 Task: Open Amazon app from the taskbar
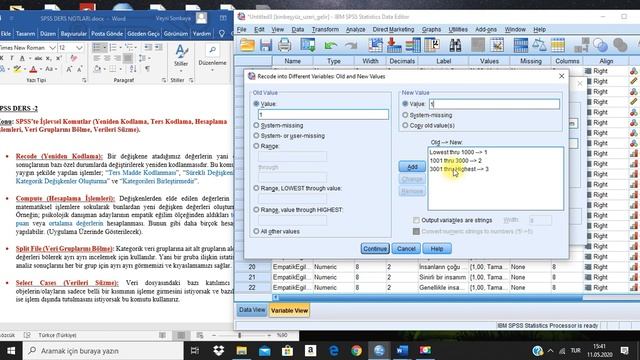(311, 350)
